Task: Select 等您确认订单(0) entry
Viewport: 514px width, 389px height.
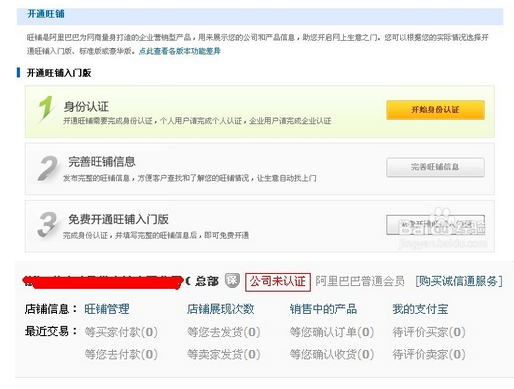Action: click(332, 332)
